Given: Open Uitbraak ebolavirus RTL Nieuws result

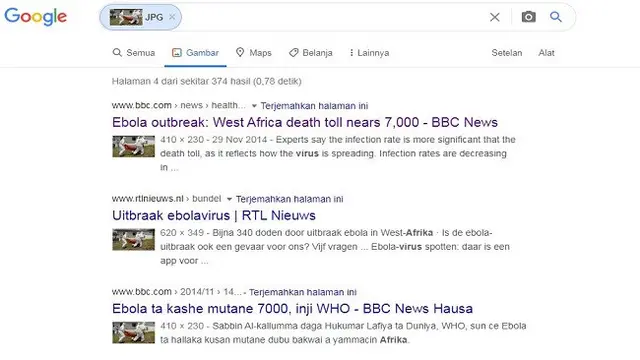Looking at the screenshot, I should point(214,215).
